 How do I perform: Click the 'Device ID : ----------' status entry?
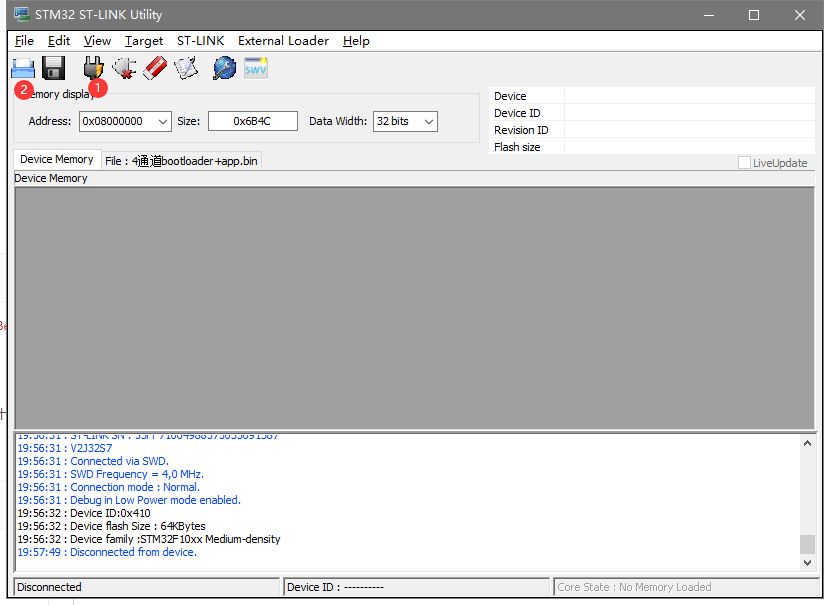coord(417,587)
